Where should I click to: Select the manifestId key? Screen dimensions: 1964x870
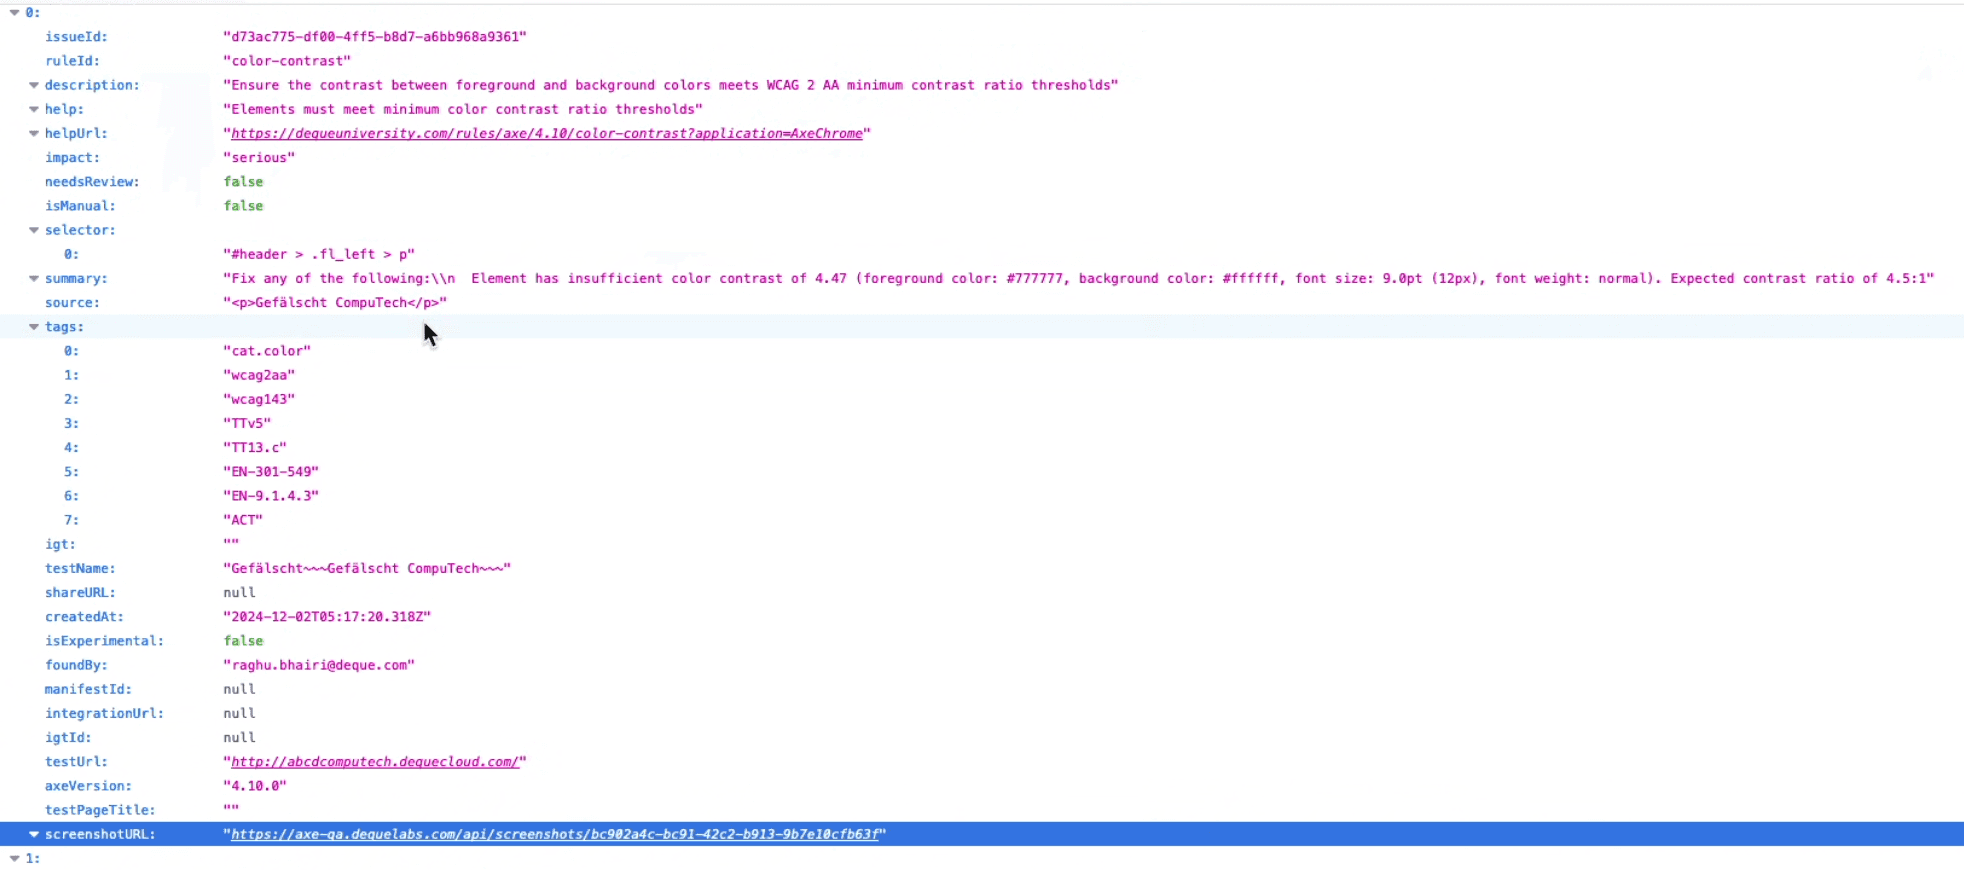pyautogui.click(x=88, y=689)
